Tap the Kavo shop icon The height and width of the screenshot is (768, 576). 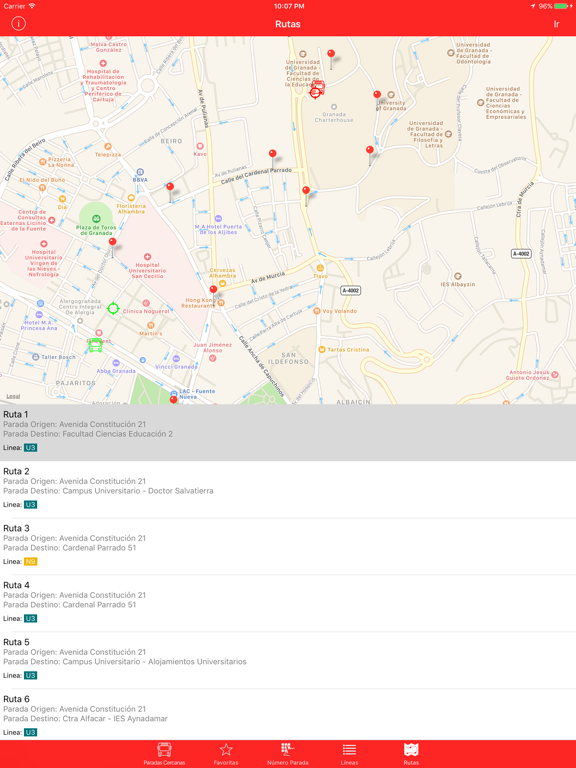(x=200, y=146)
